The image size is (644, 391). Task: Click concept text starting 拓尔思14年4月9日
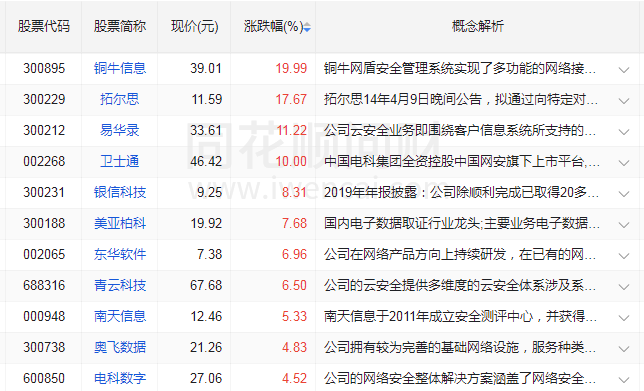[461, 99]
